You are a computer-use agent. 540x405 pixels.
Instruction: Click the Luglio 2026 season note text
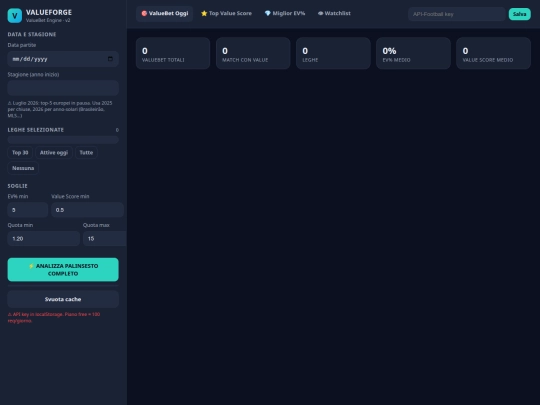tap(60, 109)
